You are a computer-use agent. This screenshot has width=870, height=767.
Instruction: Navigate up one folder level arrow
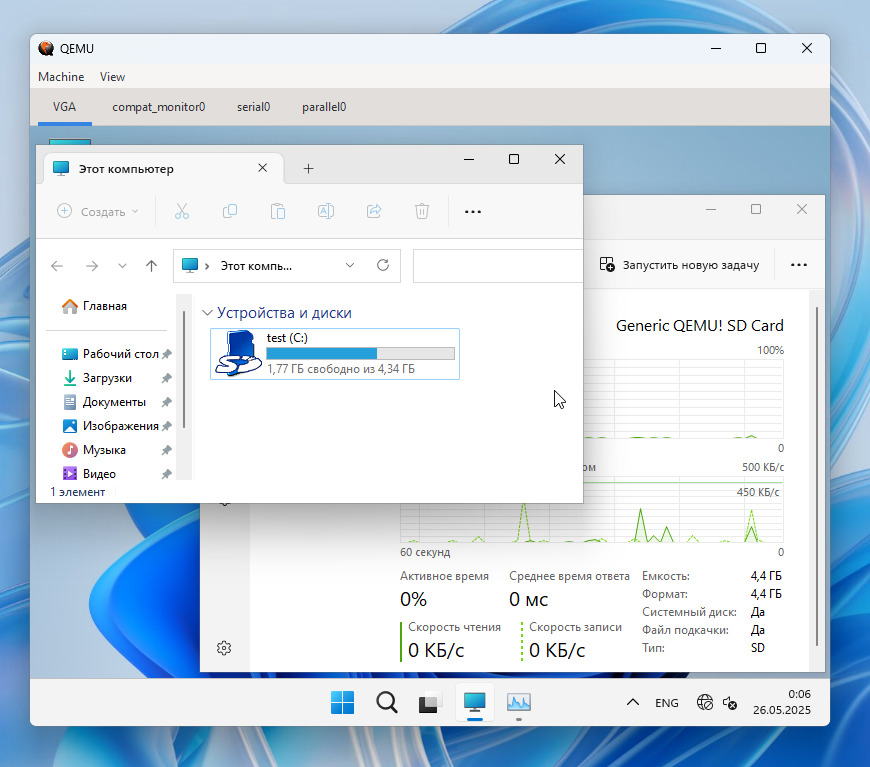pyautogui.click(x=151, y=266)
